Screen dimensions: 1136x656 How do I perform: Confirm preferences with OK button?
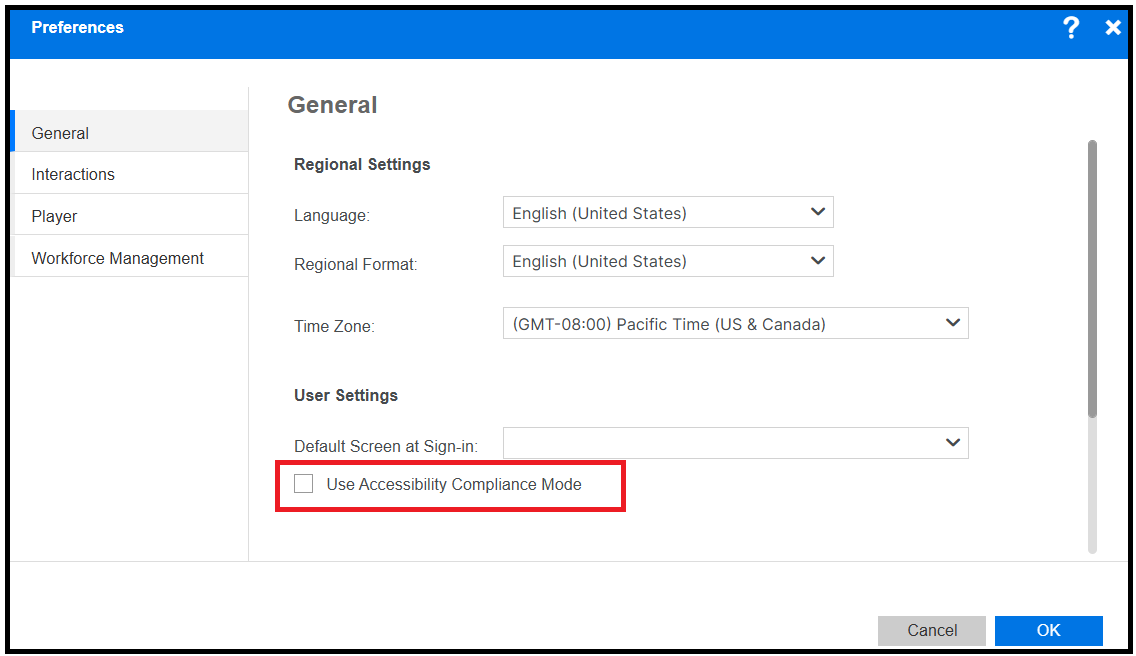[1048, 631]
